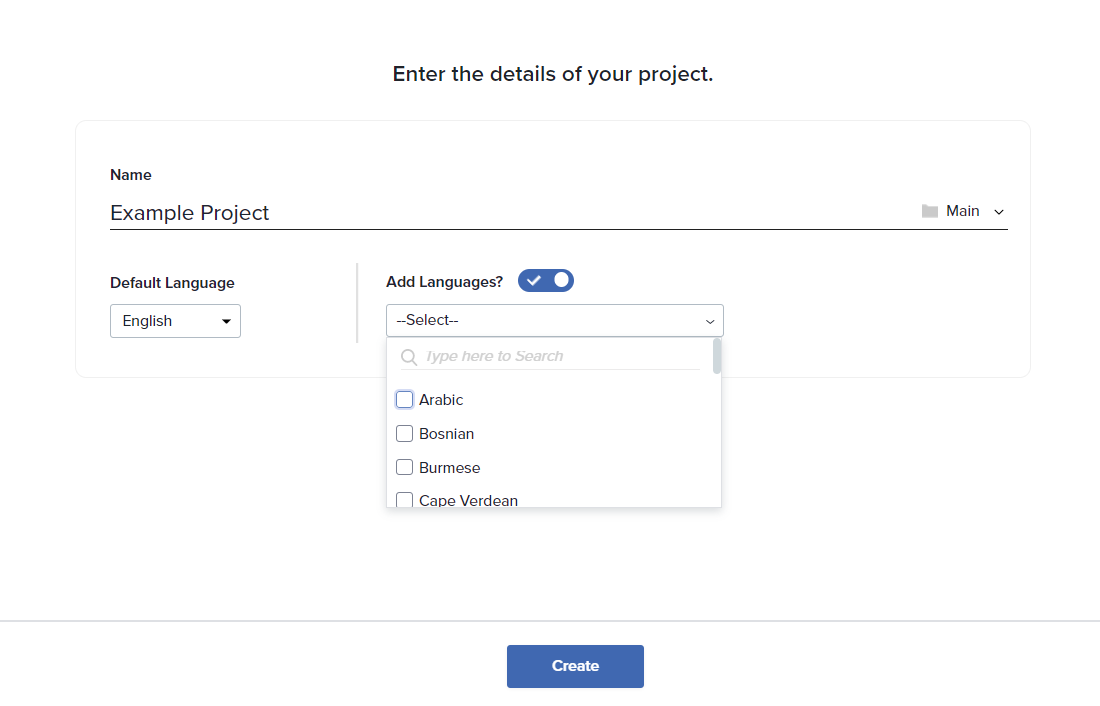Viewport: 1100px width, 706px height.
Task: Check the Arabic language checkbox
Action: click(405, 400)
